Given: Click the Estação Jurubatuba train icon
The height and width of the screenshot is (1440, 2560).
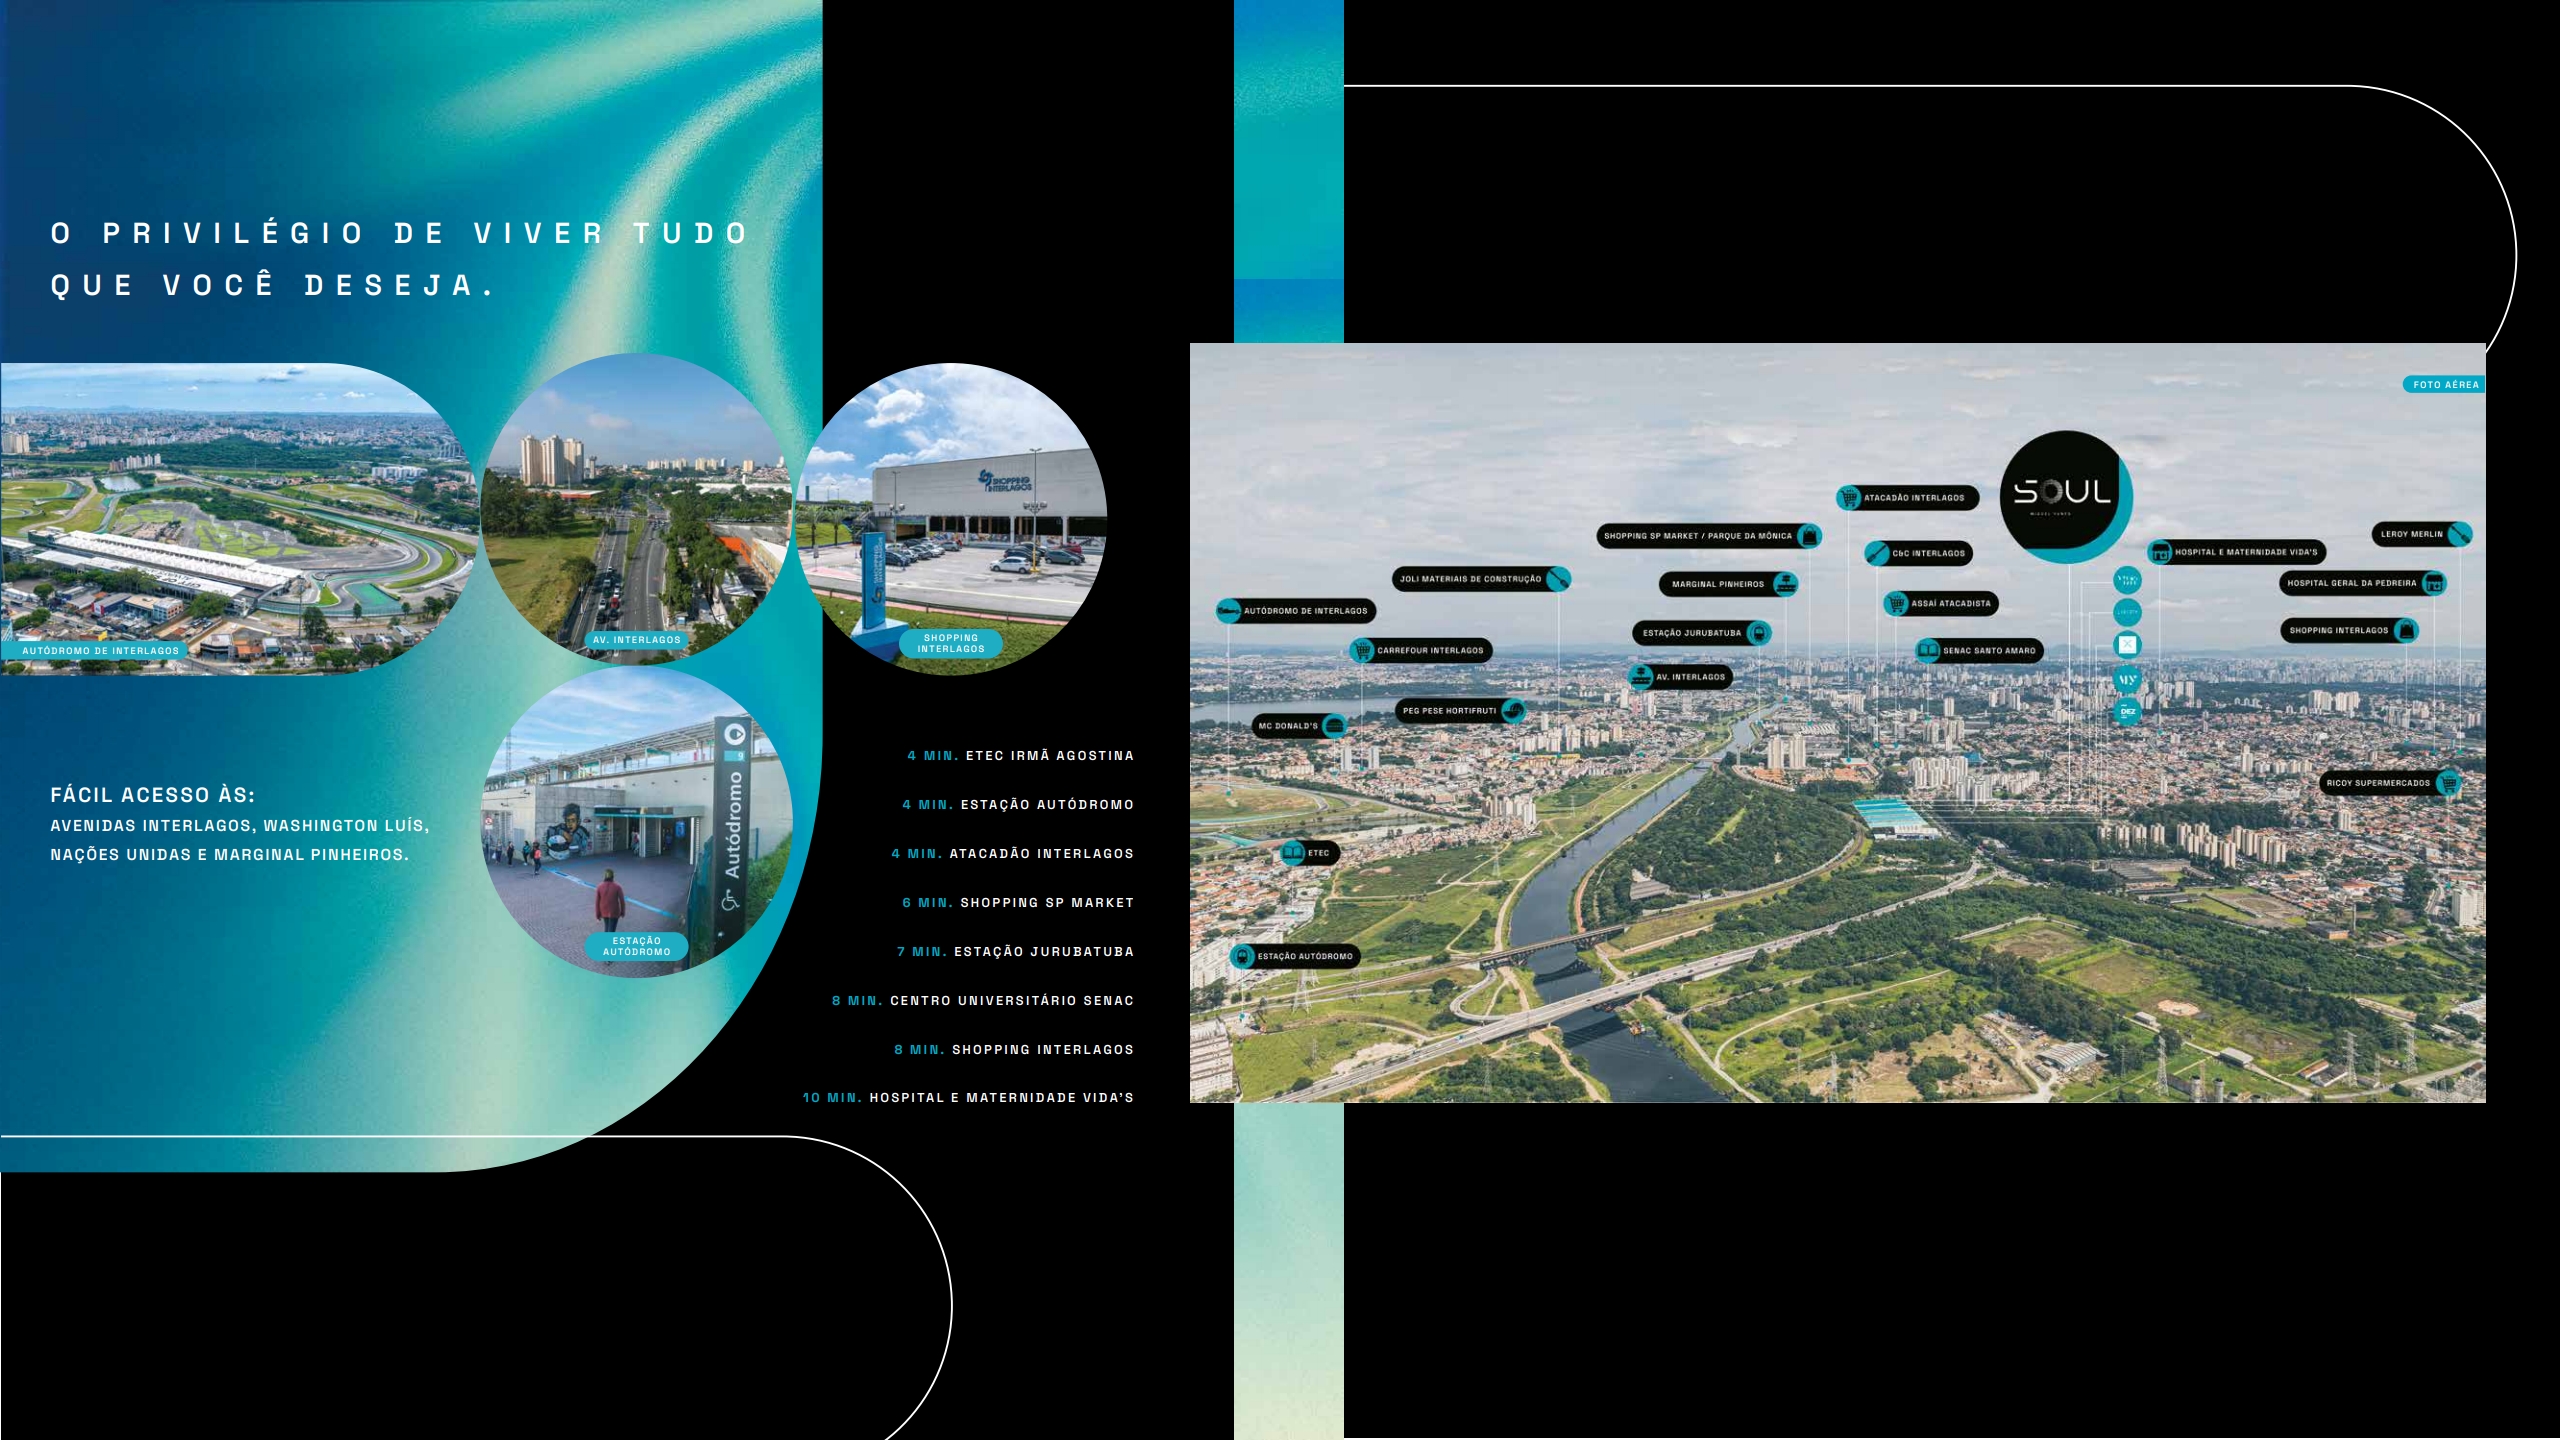Looking at the screenshot, I should 1759,632.
